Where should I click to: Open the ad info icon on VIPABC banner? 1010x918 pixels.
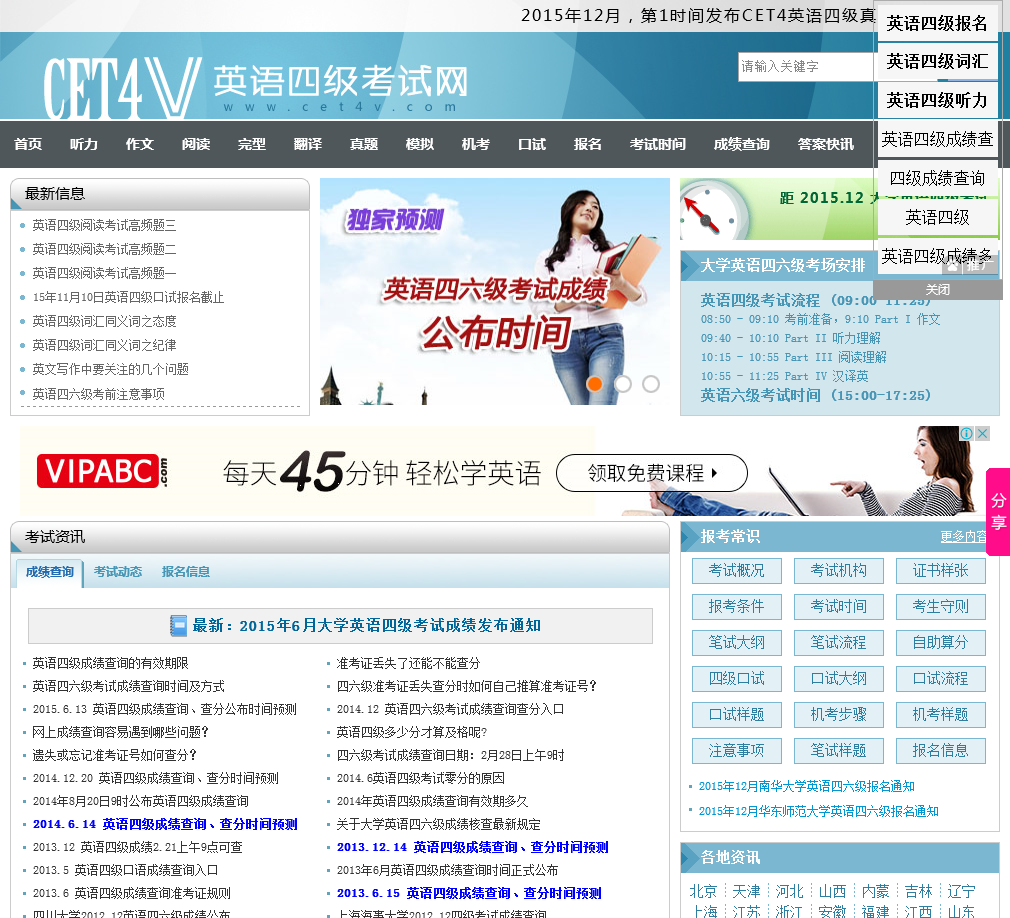point(966,434)
